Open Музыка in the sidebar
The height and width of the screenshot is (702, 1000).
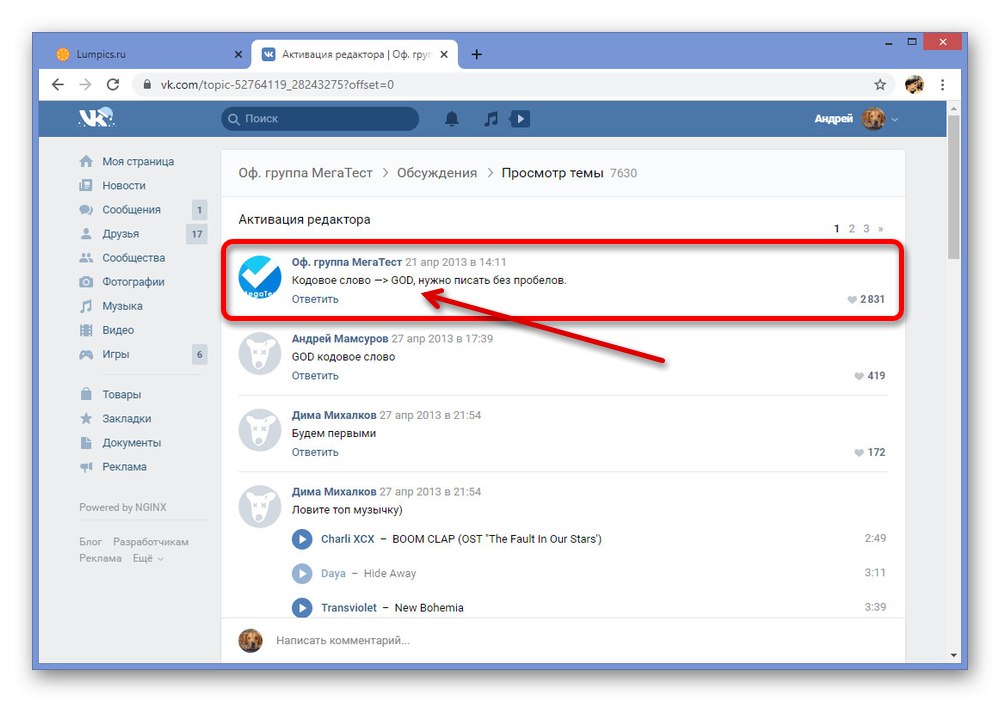pyautogui.click(x=111, y=306)
